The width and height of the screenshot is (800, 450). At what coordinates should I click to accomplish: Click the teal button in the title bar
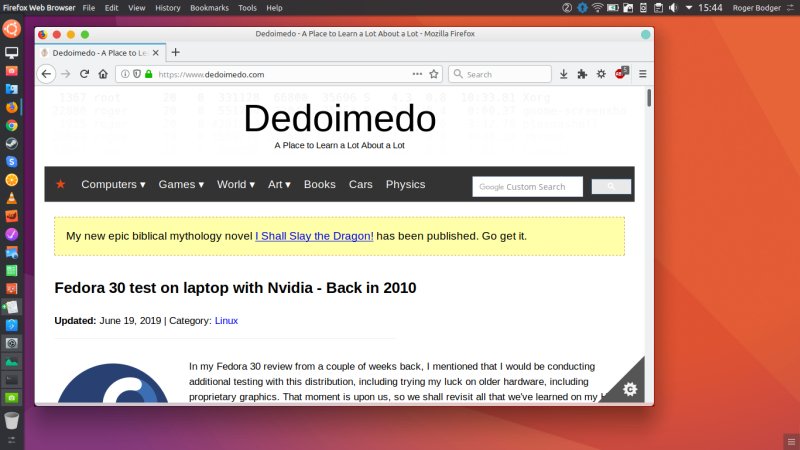tap(645, 34)
